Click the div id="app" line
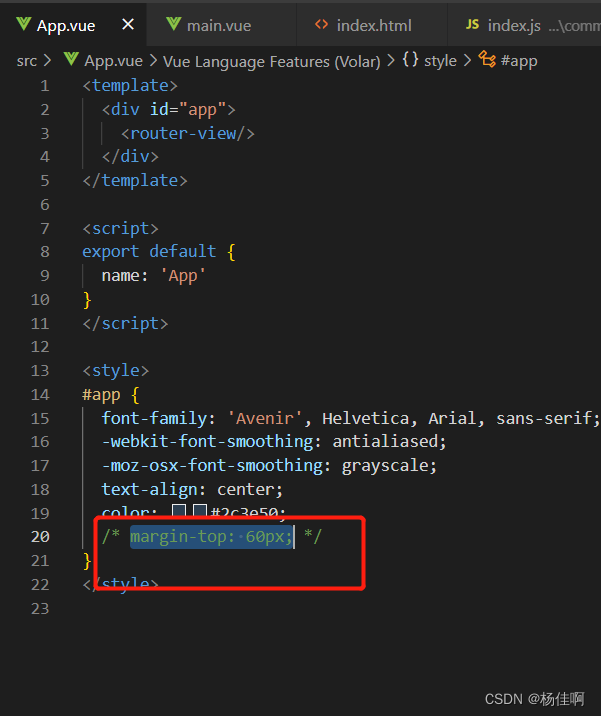 169,110
